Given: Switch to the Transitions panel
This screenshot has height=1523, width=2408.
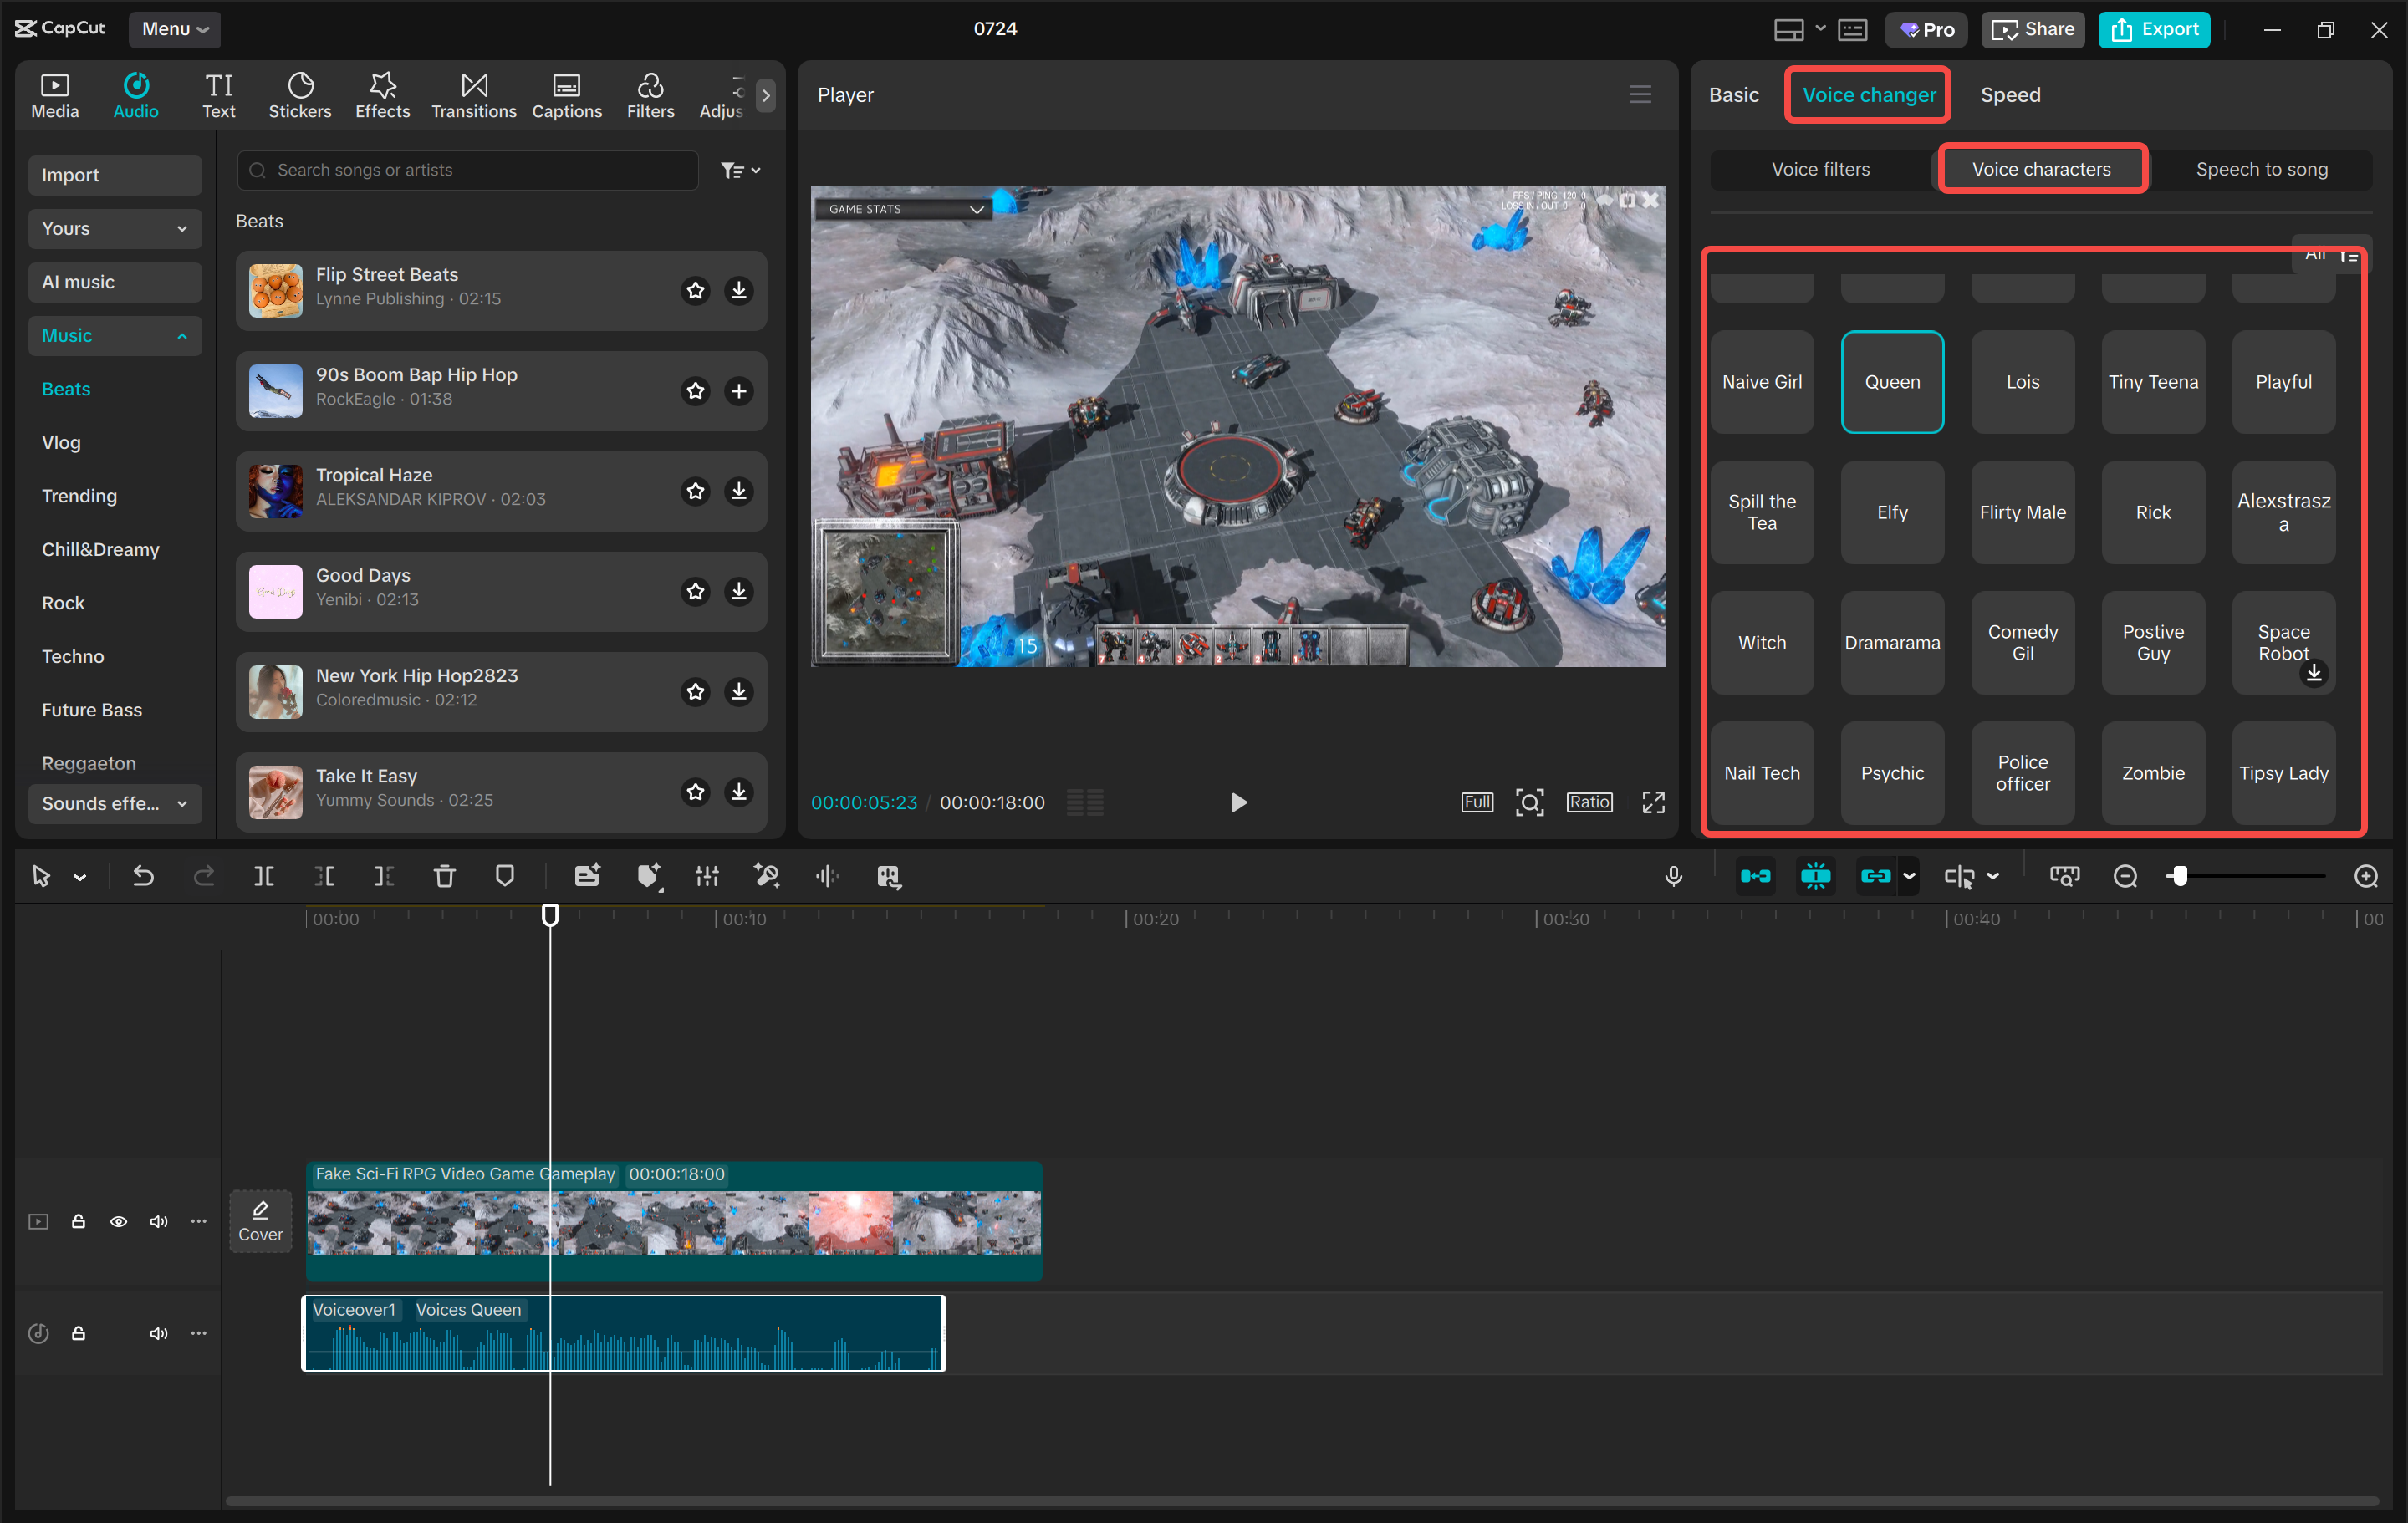Looking at the screenshot, I should pyautogui.click(x=473, y=94).
